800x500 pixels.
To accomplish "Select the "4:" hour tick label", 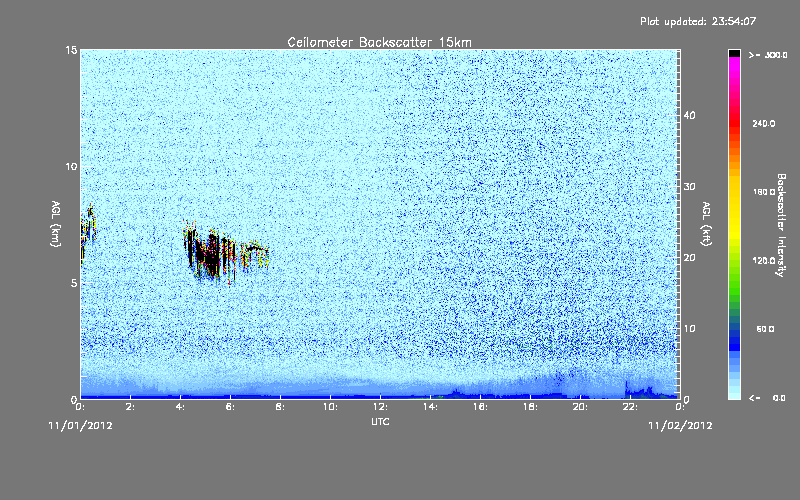I will 181,407.
